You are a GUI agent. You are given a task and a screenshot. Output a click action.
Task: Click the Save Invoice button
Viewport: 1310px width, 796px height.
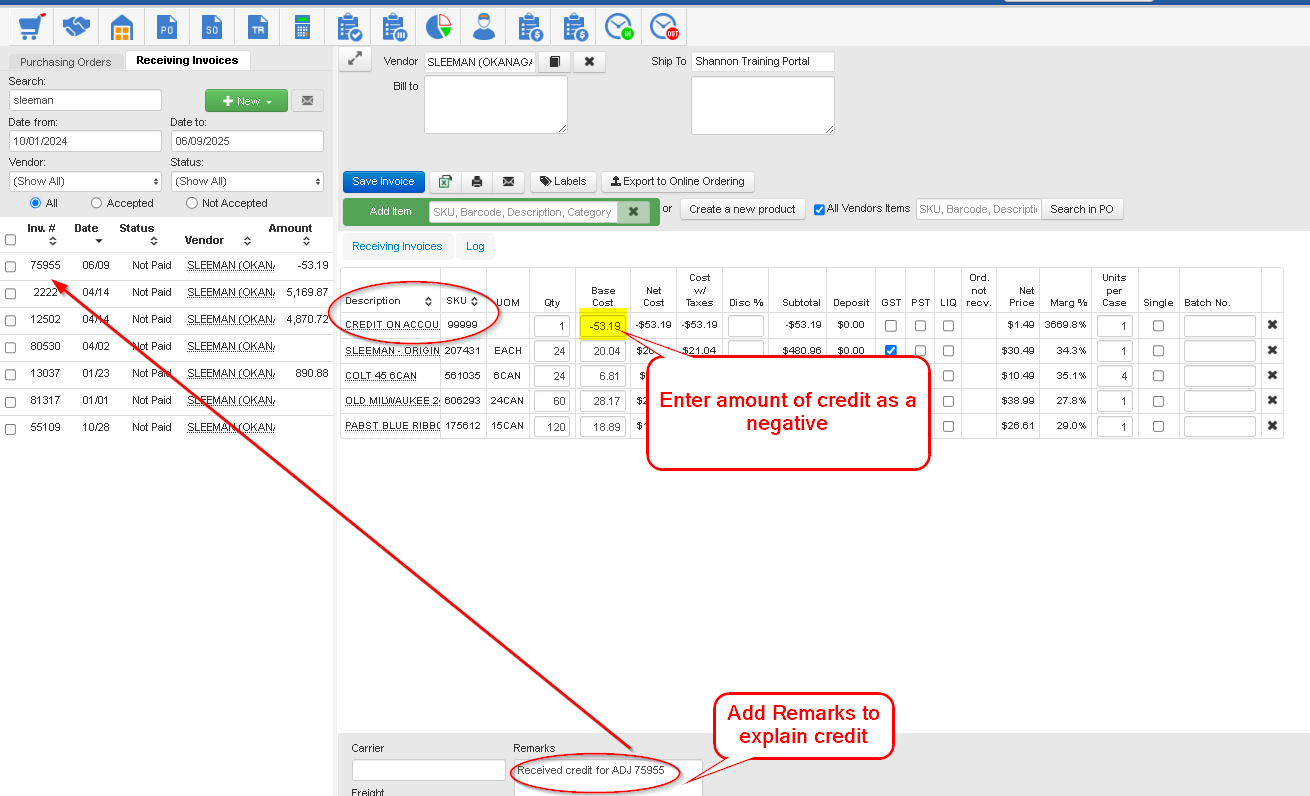pos(384,182)
